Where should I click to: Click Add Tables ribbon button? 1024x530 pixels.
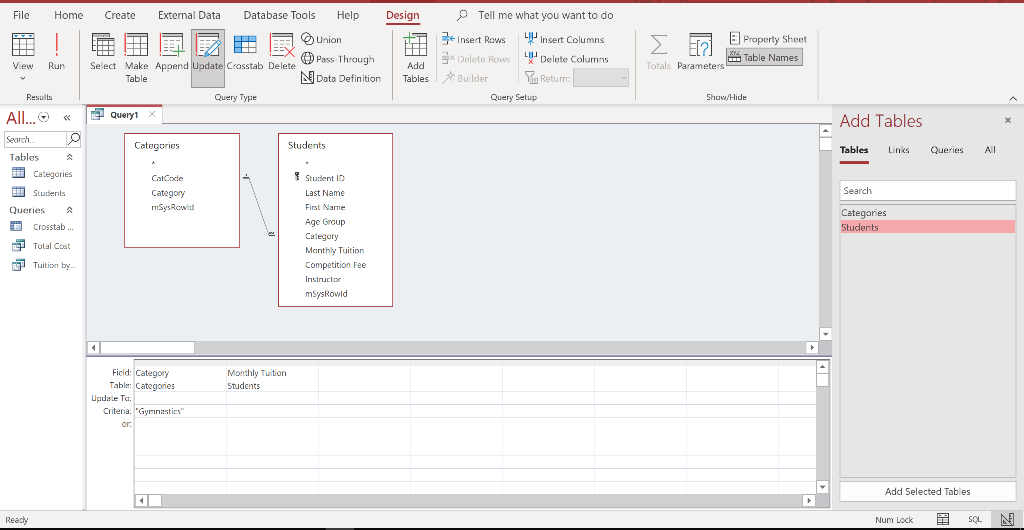click(x=415, y=58)
